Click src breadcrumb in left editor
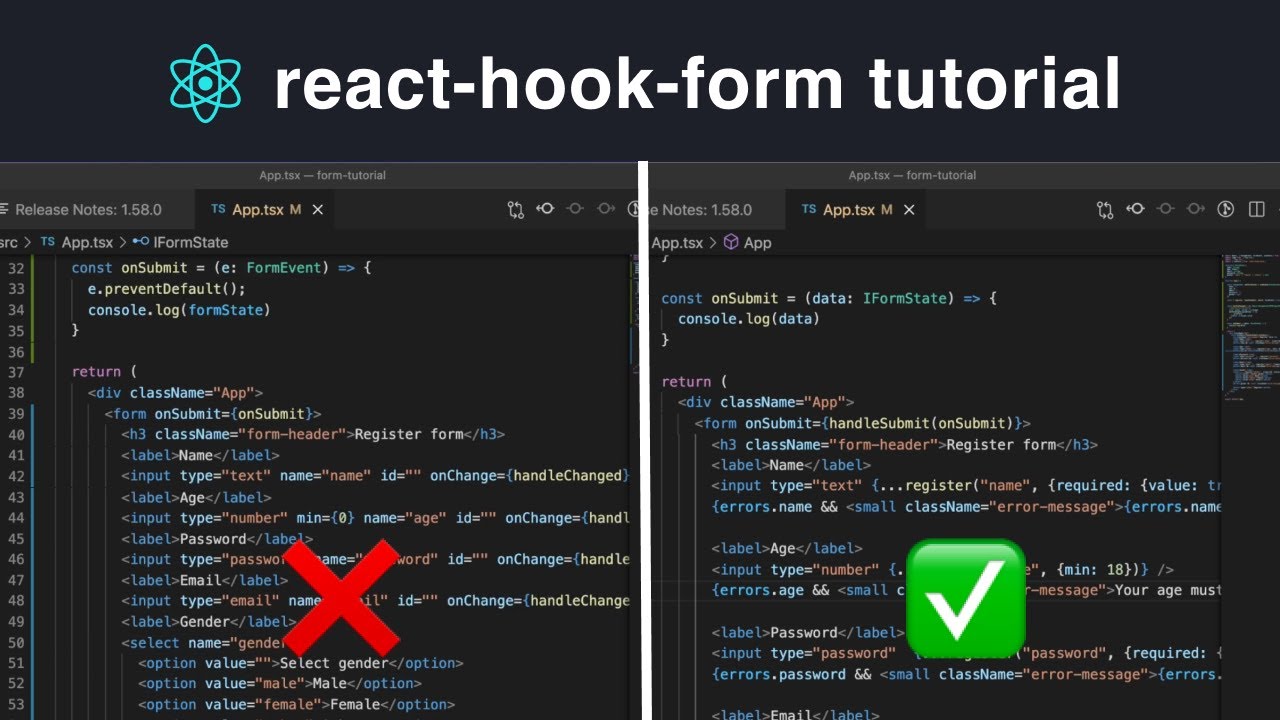Screen dimensions: 1280x720 9,242
